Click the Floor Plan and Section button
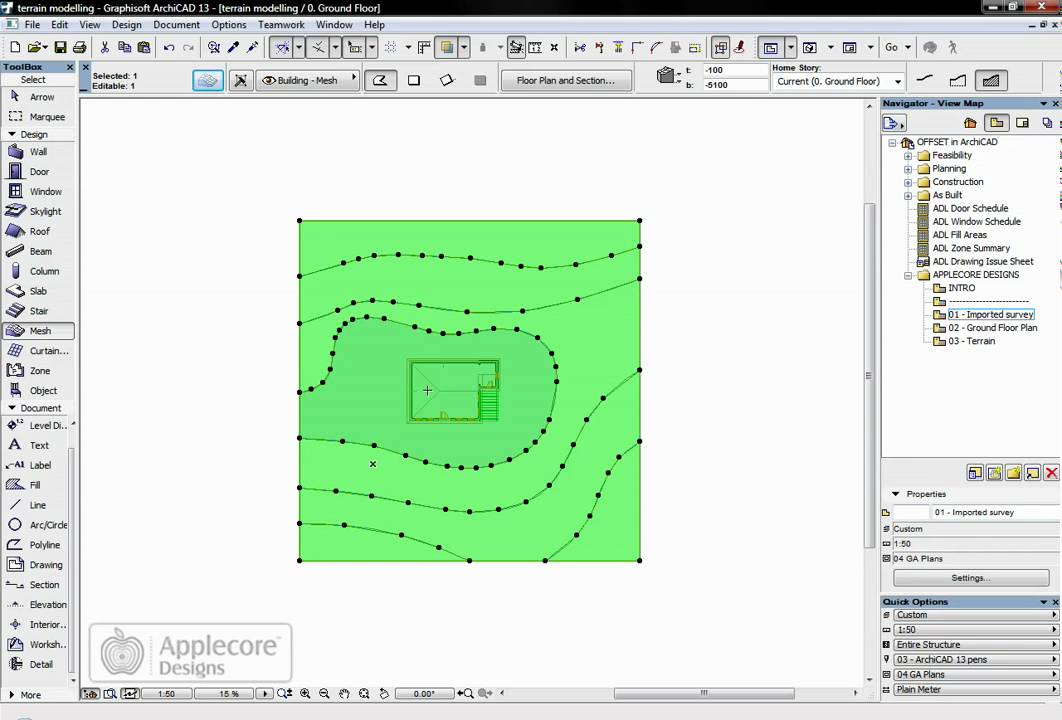The image size is (1062, 720). tap(566, 80)
